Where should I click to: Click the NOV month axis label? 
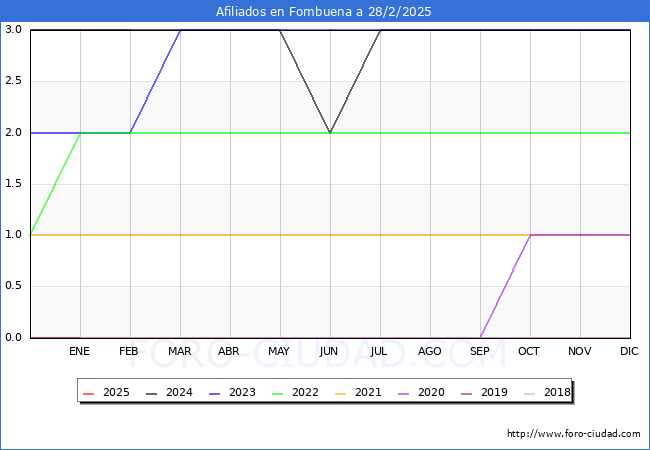click(x=580, y=351)
